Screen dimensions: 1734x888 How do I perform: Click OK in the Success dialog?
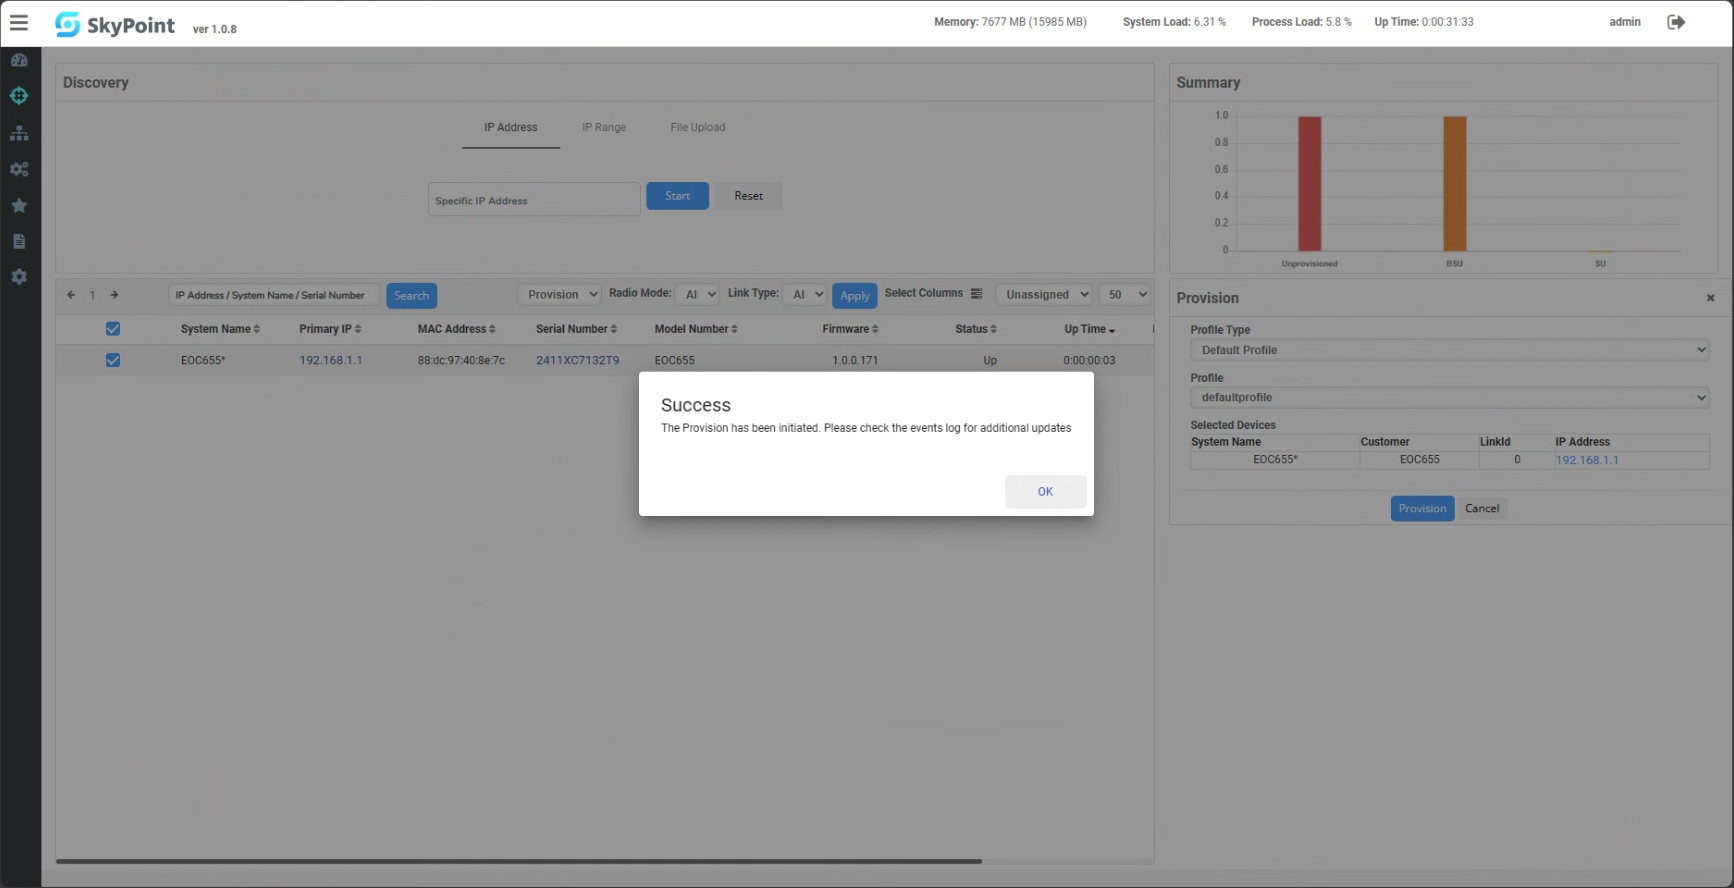1045,492
